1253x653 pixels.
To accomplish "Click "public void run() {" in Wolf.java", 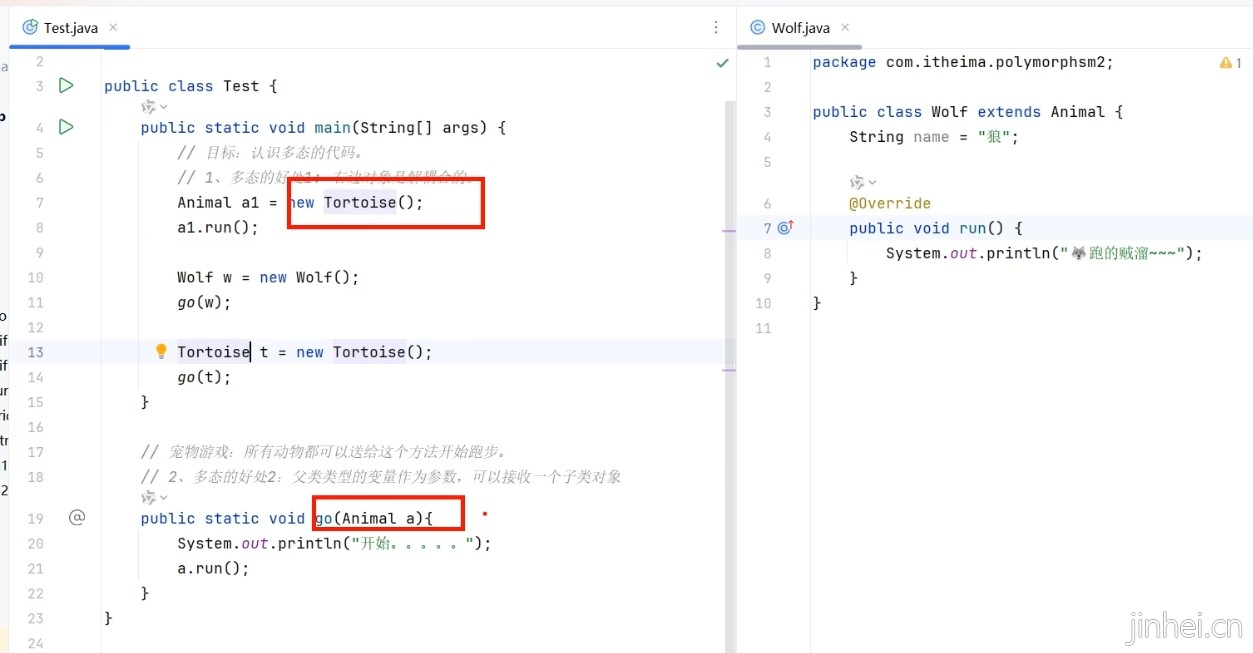I will tap(936, 228).
